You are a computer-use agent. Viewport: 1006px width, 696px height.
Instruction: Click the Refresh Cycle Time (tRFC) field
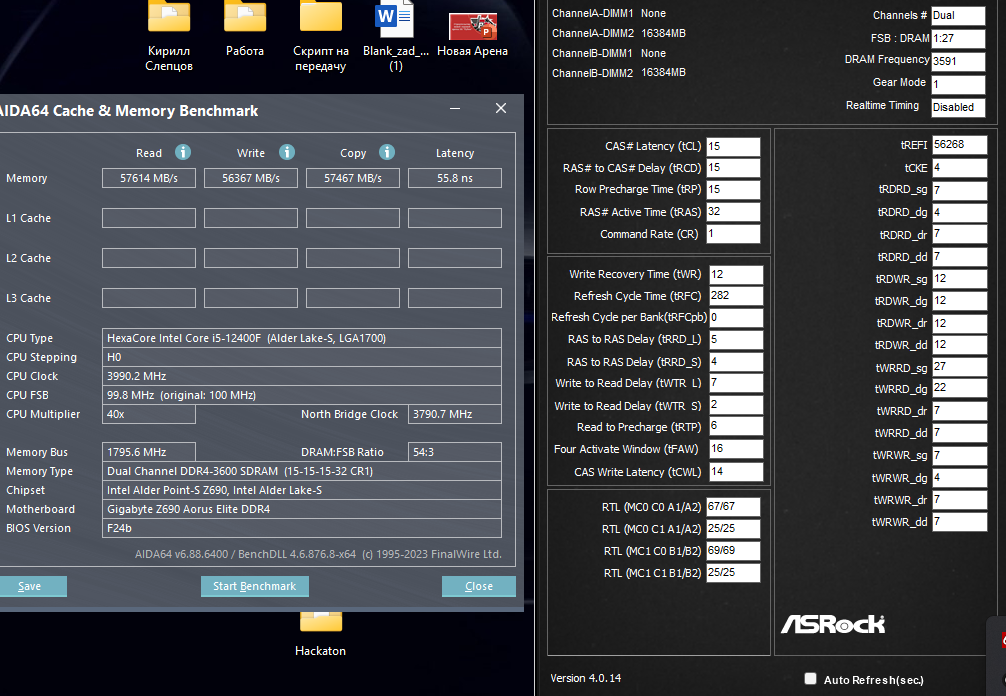736,296
